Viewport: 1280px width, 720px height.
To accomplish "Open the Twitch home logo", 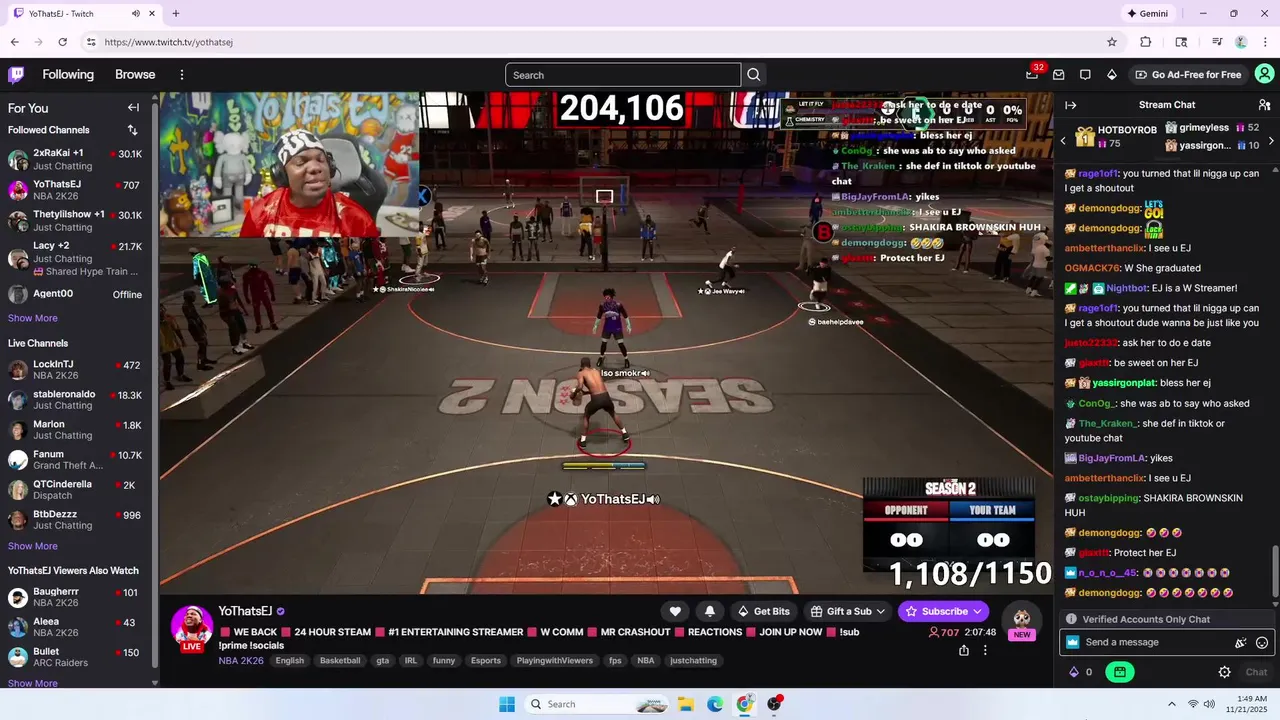I will pos(16,74).
